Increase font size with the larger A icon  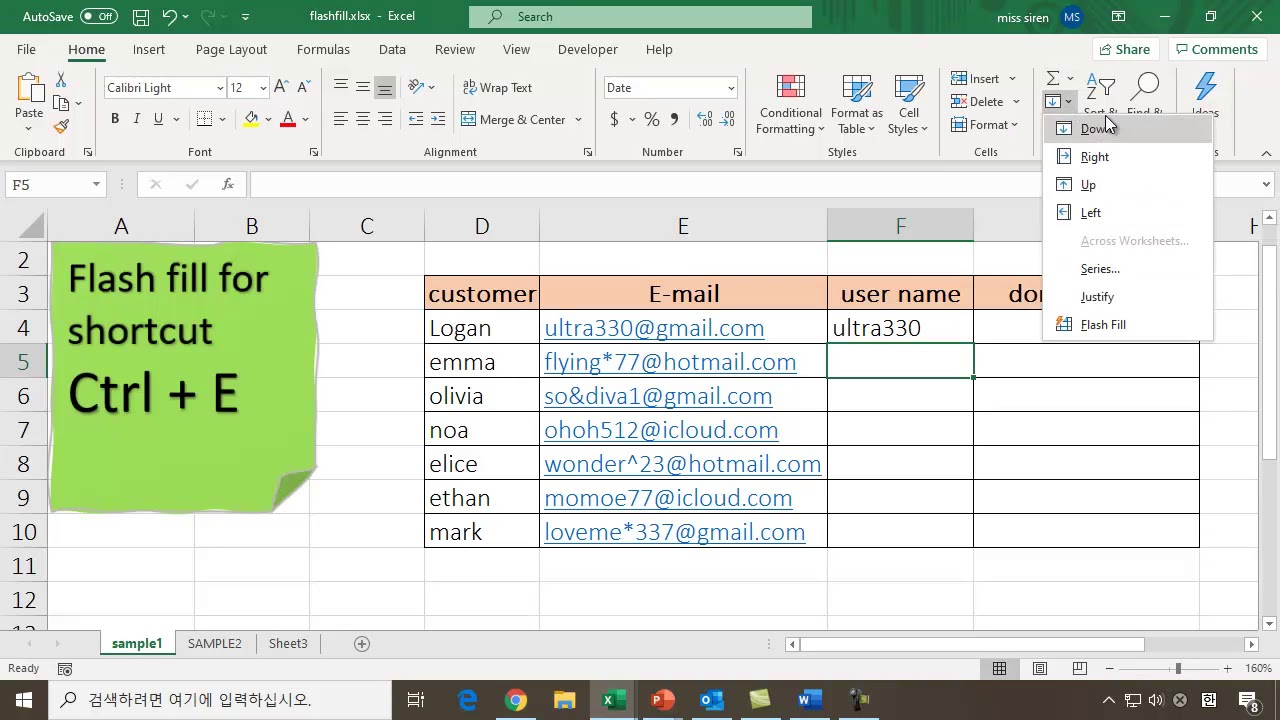[x=281, y=87]
